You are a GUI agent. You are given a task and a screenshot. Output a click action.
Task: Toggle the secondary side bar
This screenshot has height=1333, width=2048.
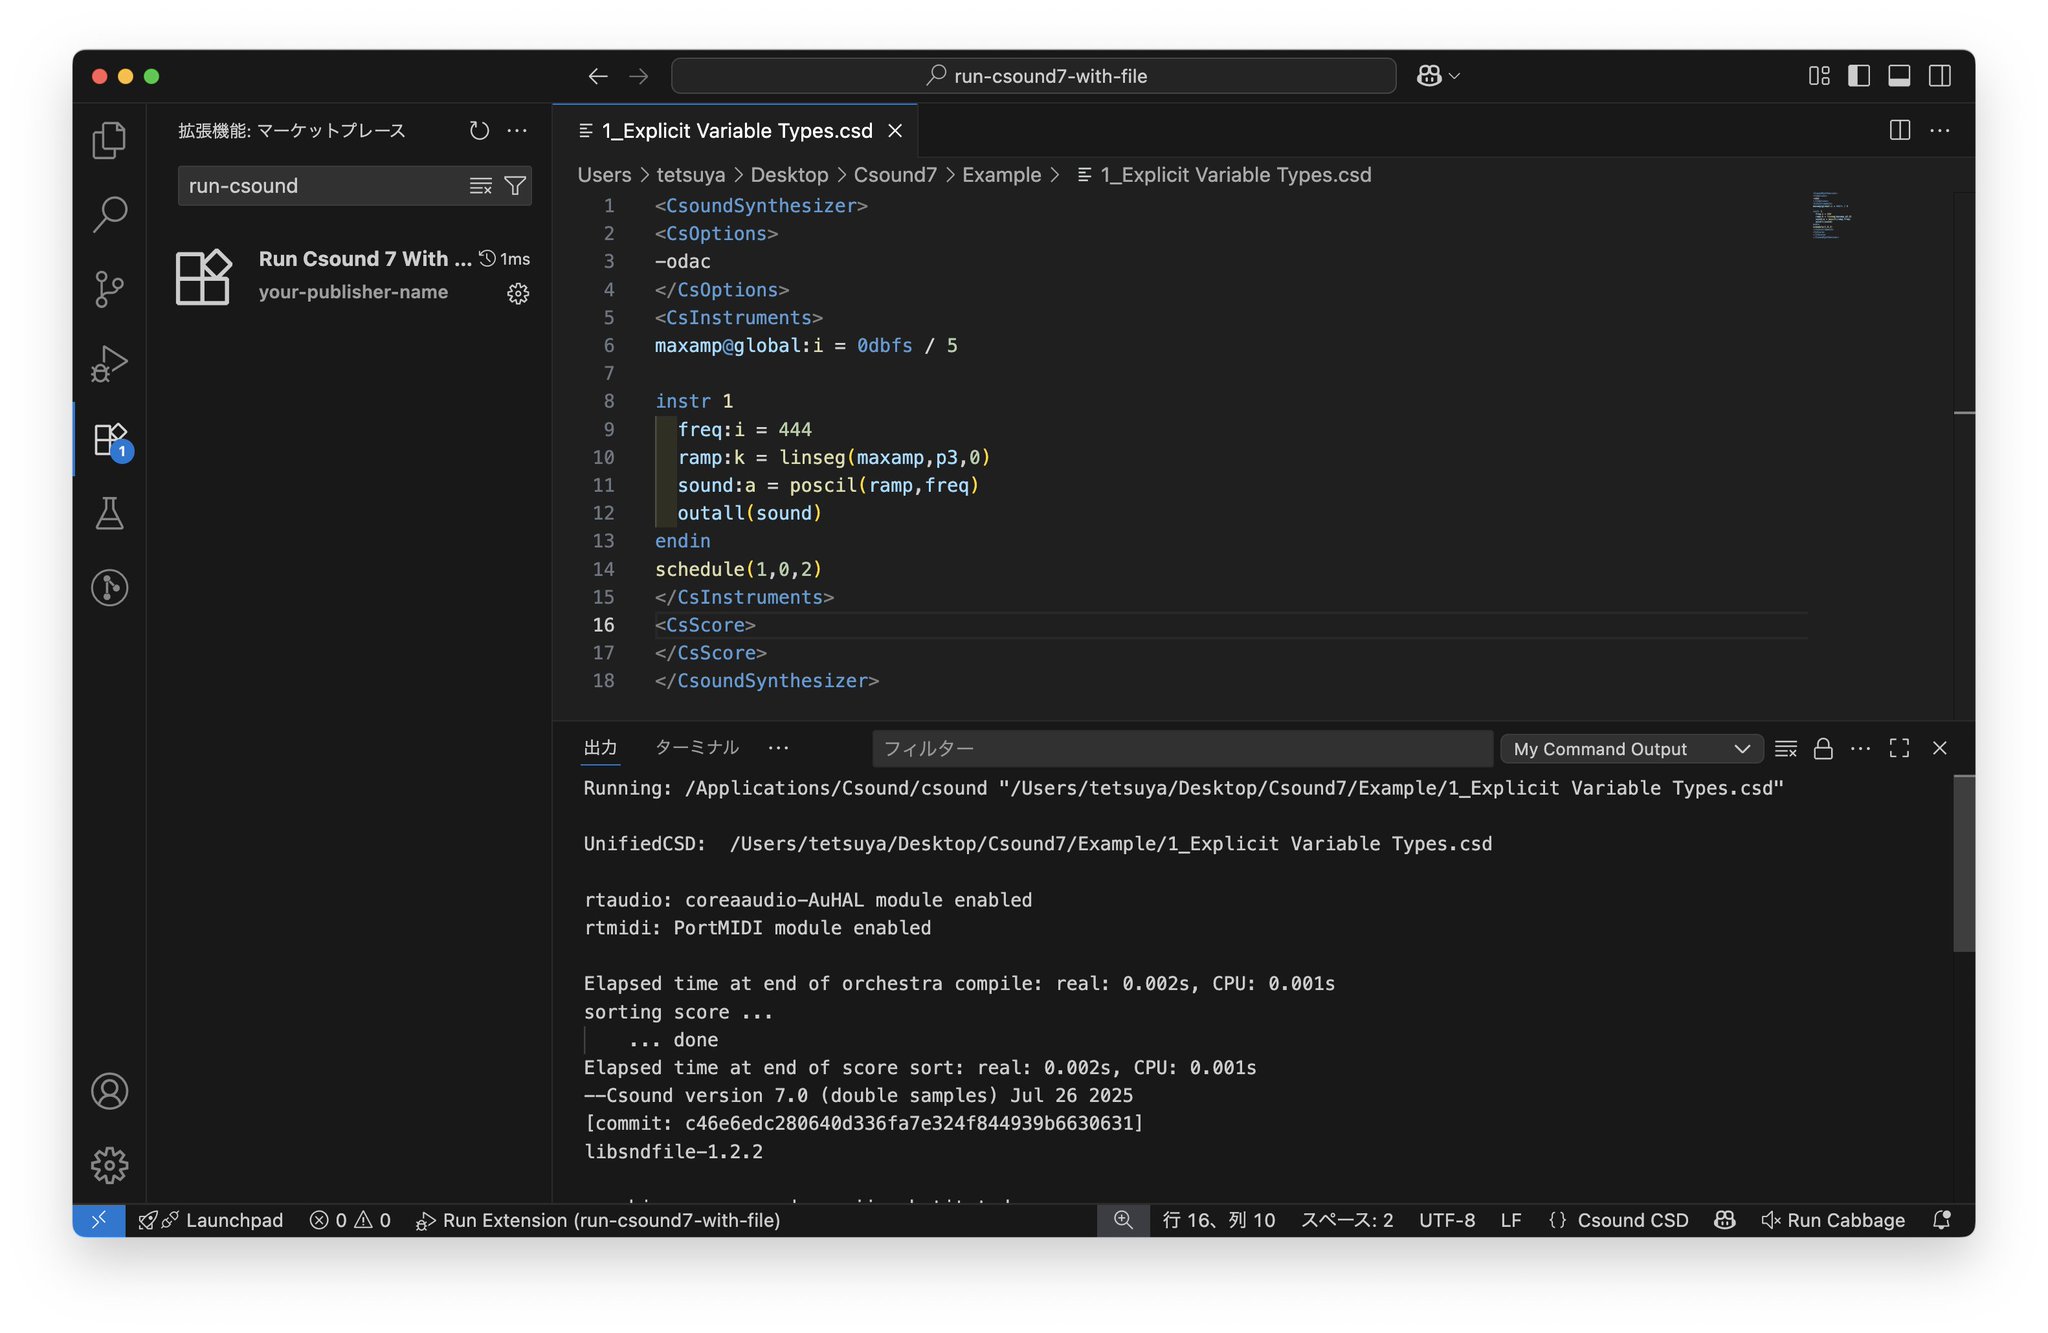[x=1940, y=76]
